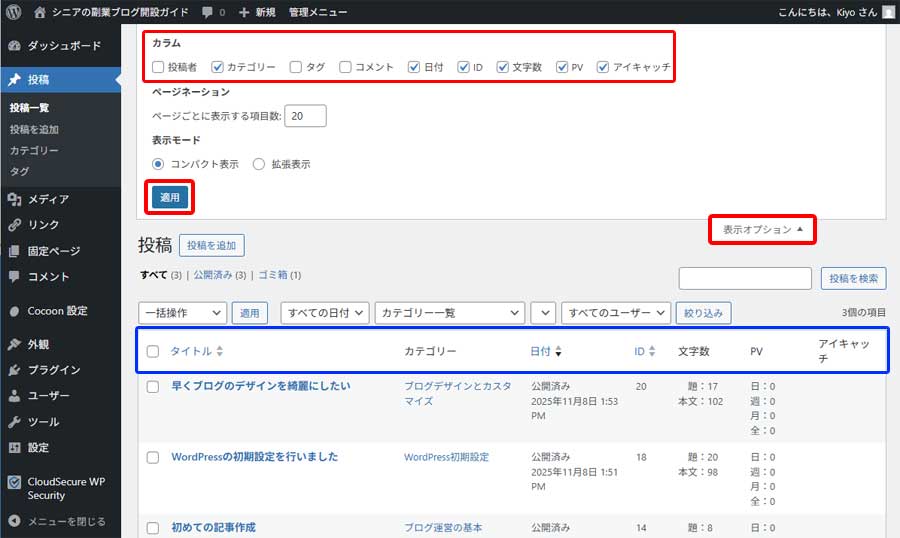Click the ツール wrench icon in sidebar
Screen dimensions: 900x538
pos(14,422)
